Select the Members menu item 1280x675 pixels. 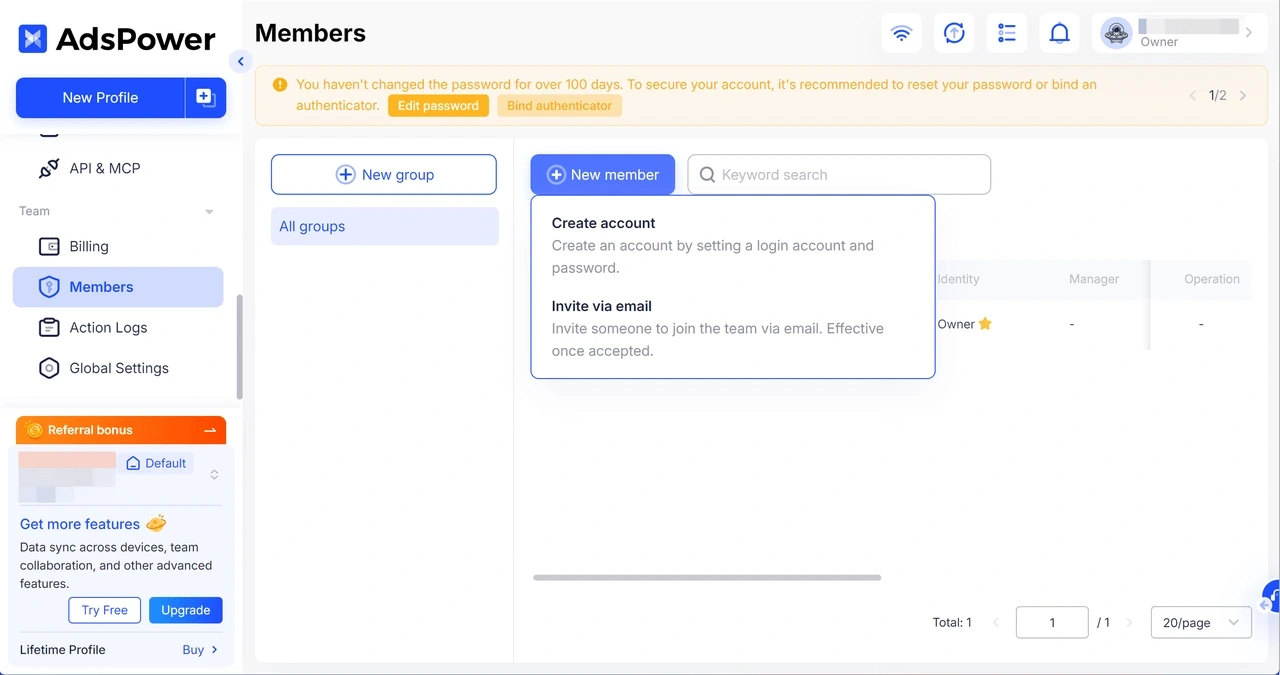(118, 287)
